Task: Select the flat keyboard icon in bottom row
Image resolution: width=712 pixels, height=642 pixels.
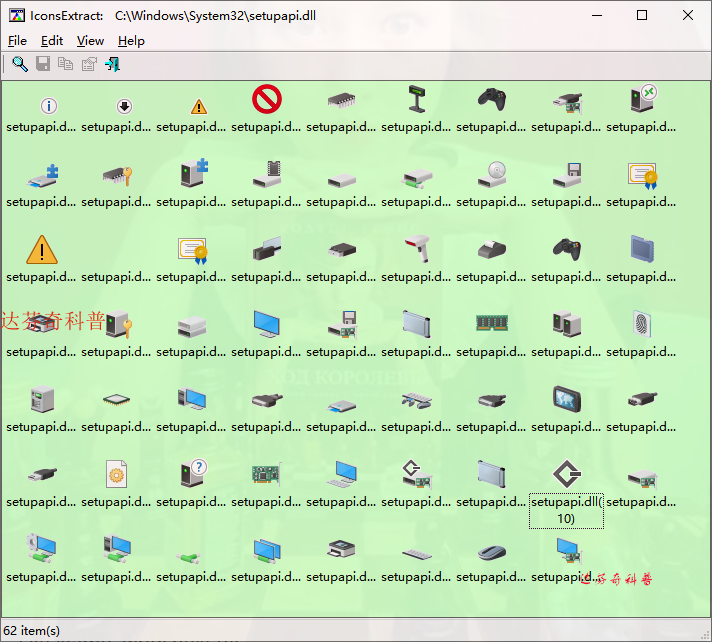Action: 417,554
